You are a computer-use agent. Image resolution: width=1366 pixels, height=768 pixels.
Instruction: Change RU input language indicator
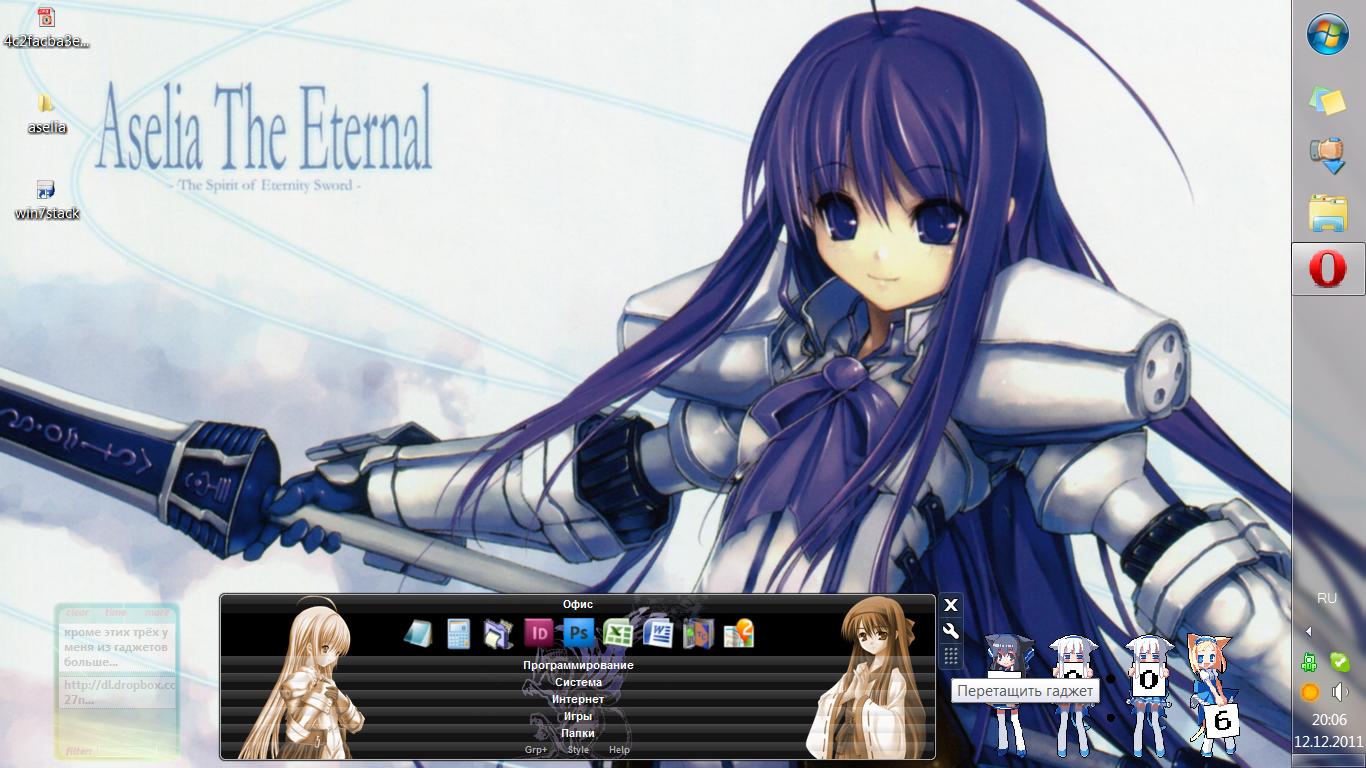[1327, 598]
